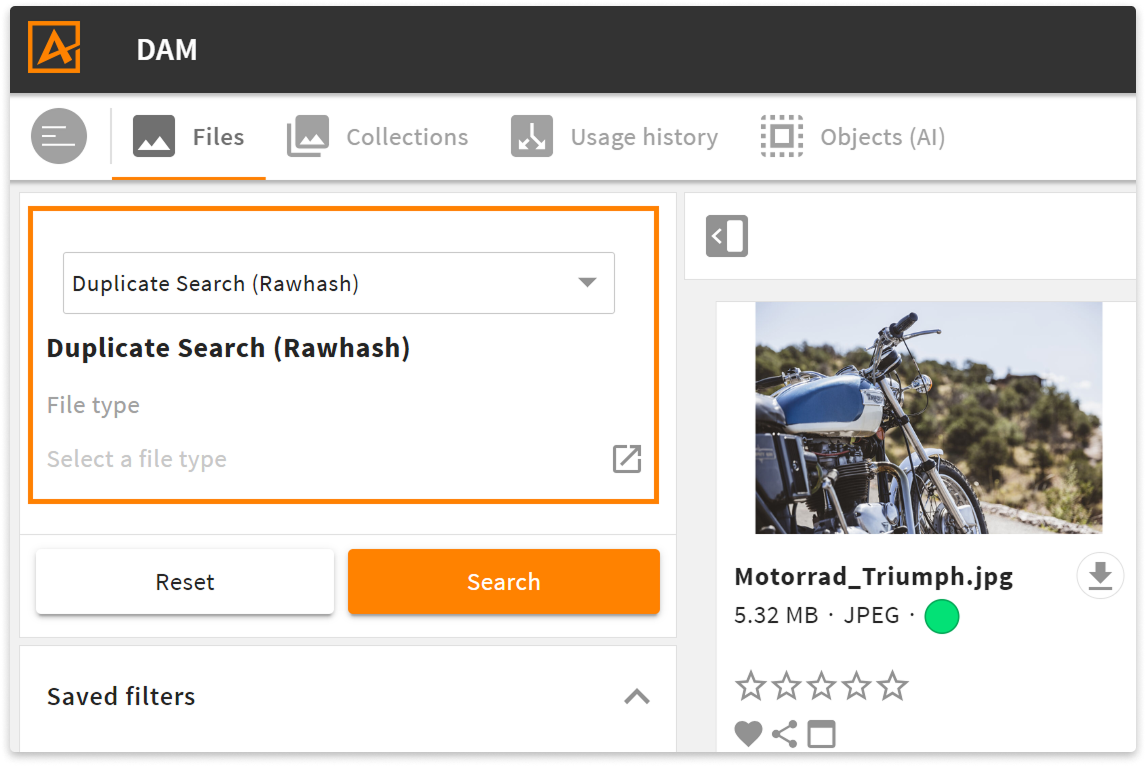Switch to the Files tab
This screenshot has height=766, width=1146.
coord(189,137)
